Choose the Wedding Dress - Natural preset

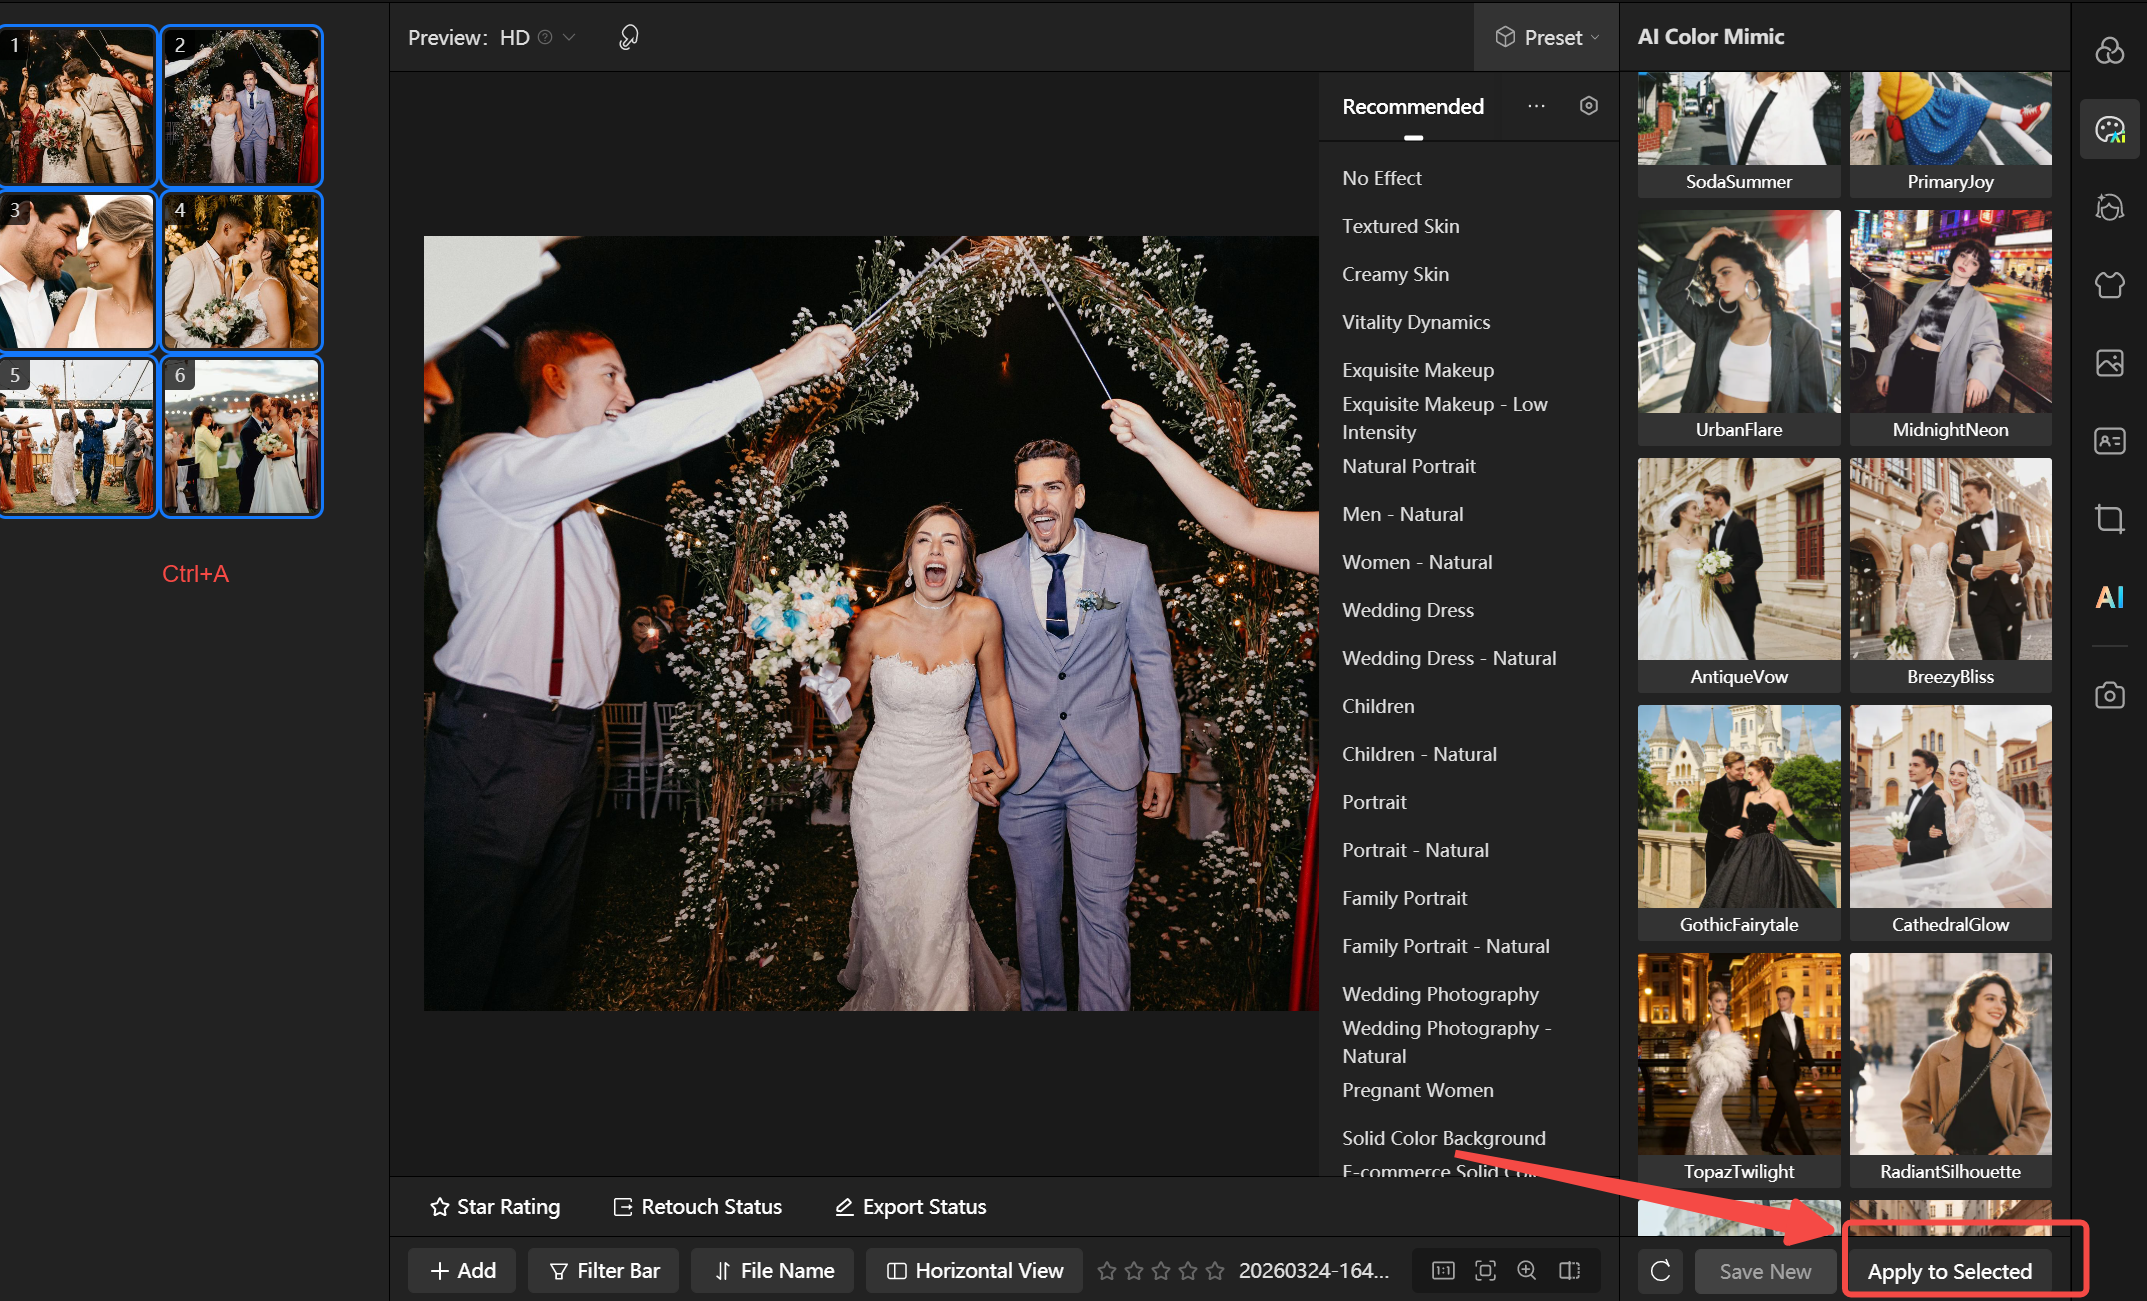pos(1448,658)
